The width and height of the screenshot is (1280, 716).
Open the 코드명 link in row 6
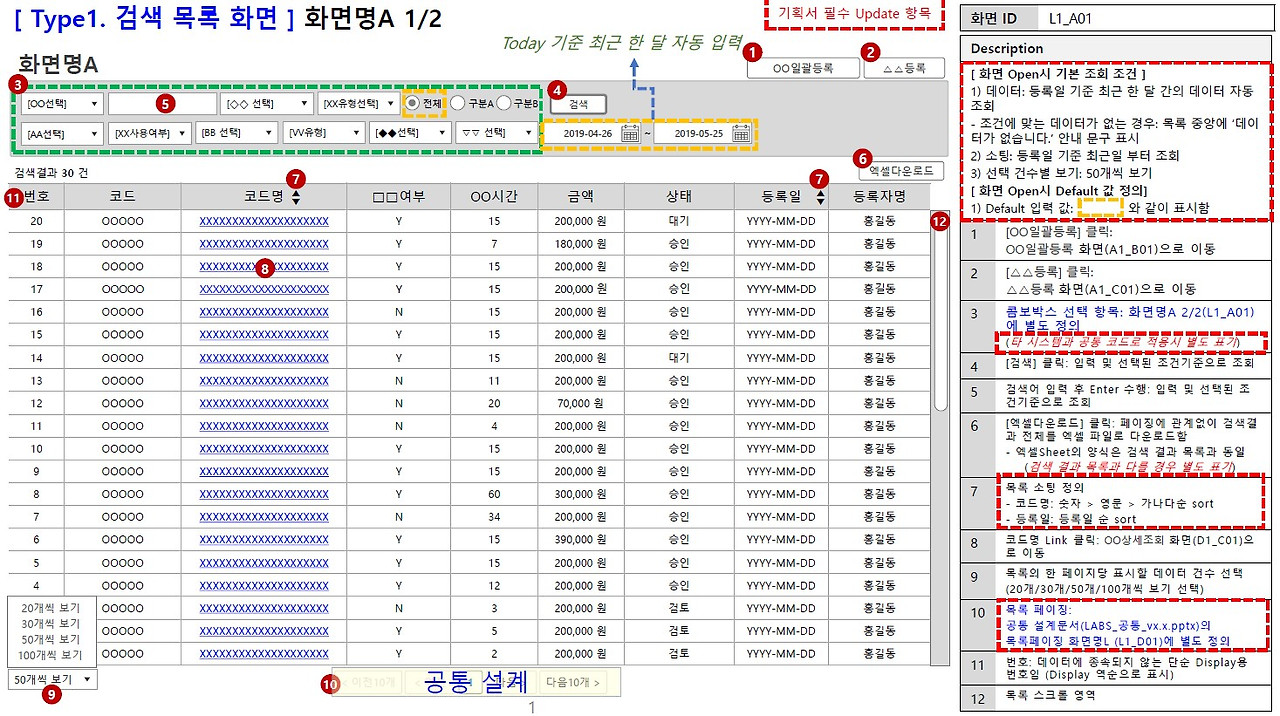pyautogui.click(x=264, y=540)
